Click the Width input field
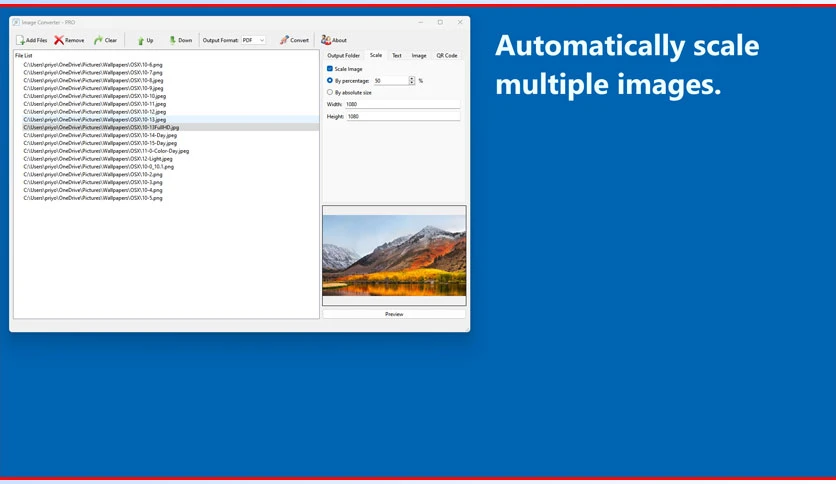This screenshot has height=484, width=836. point(403,104)
